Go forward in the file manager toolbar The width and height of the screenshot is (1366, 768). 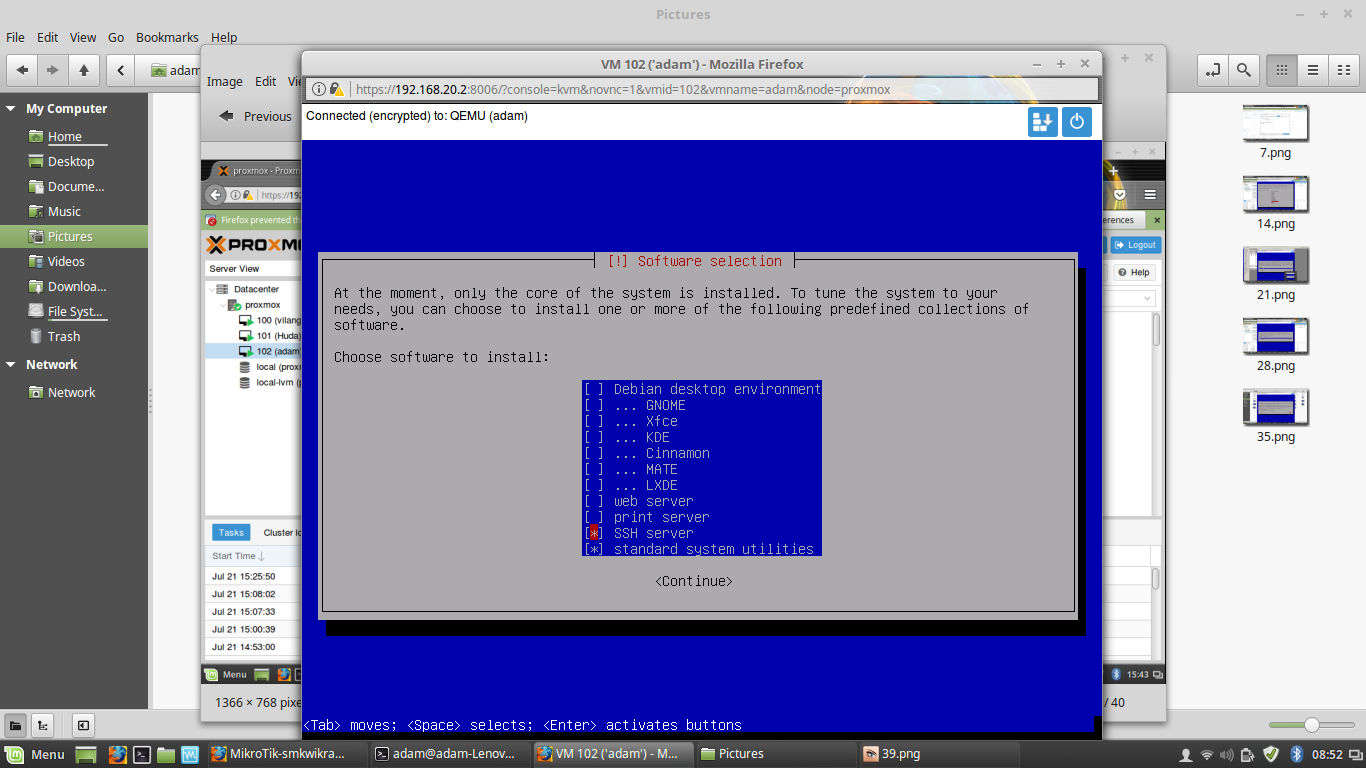tap(52, 70)
